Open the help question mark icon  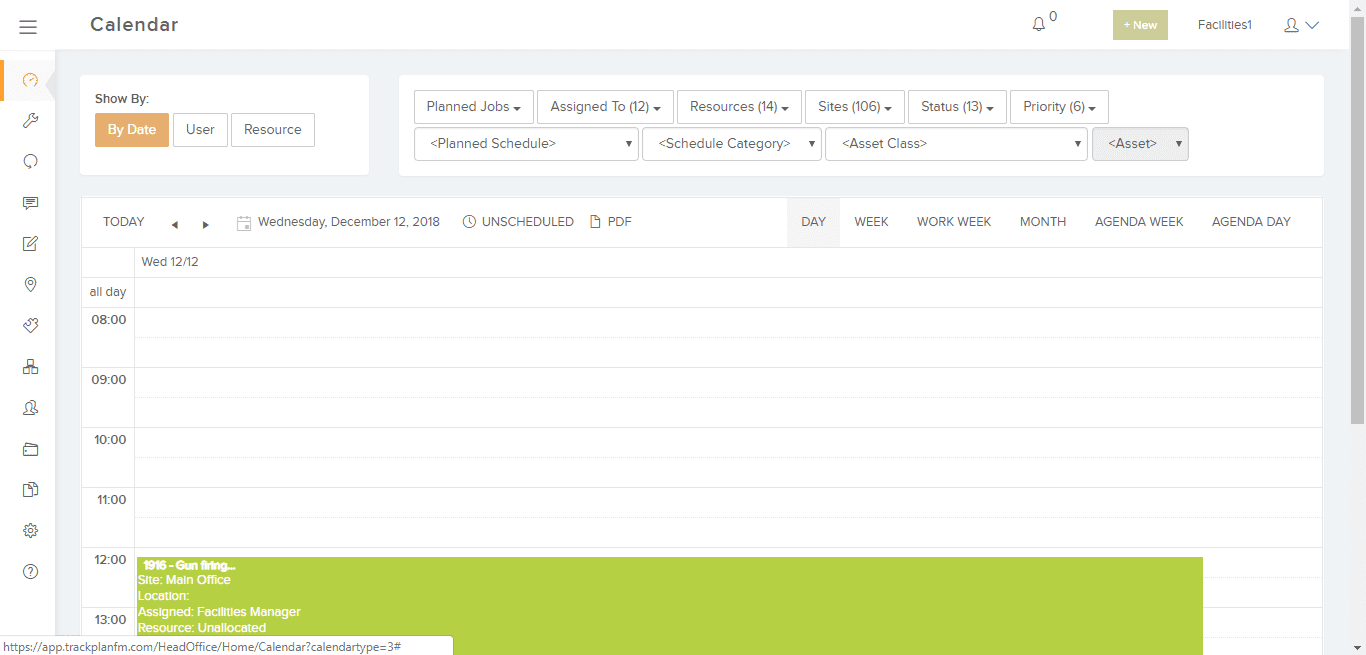(x=30, y=572)
